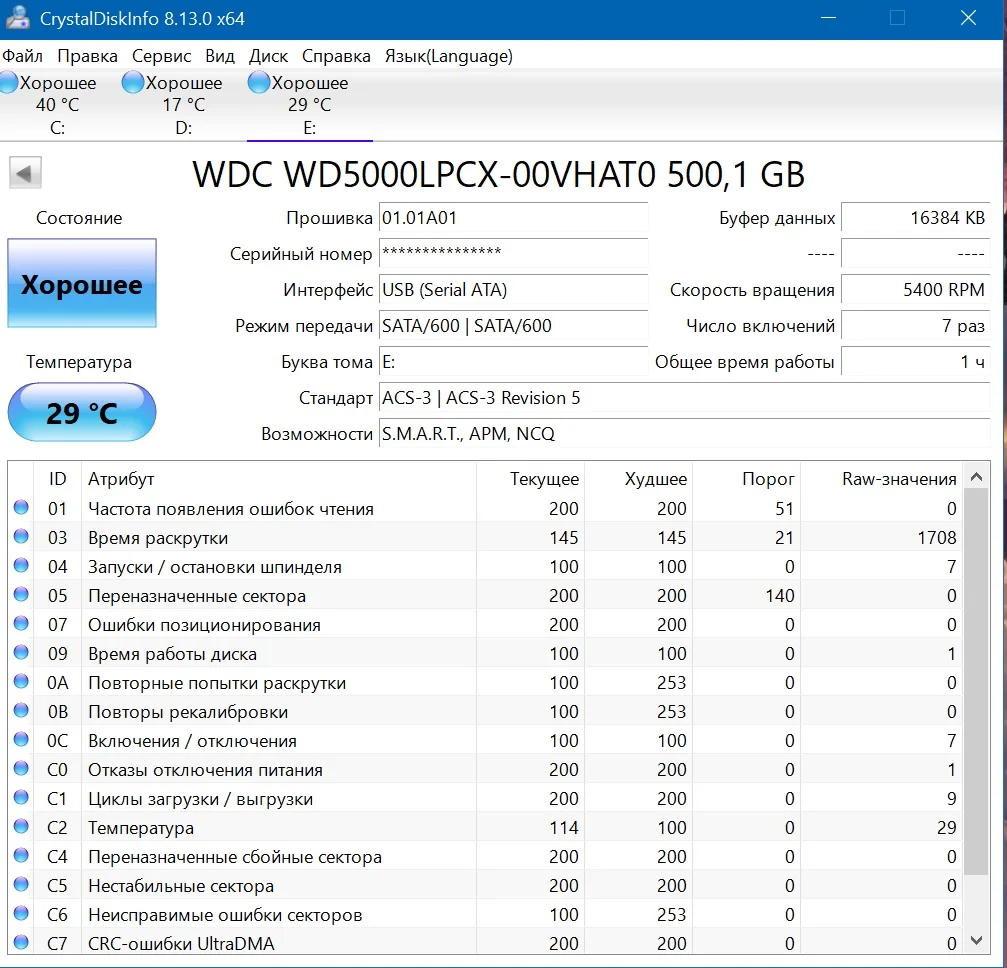
Task: Select row Запуски / остановки шпинделя
Action: click(485, 567)
